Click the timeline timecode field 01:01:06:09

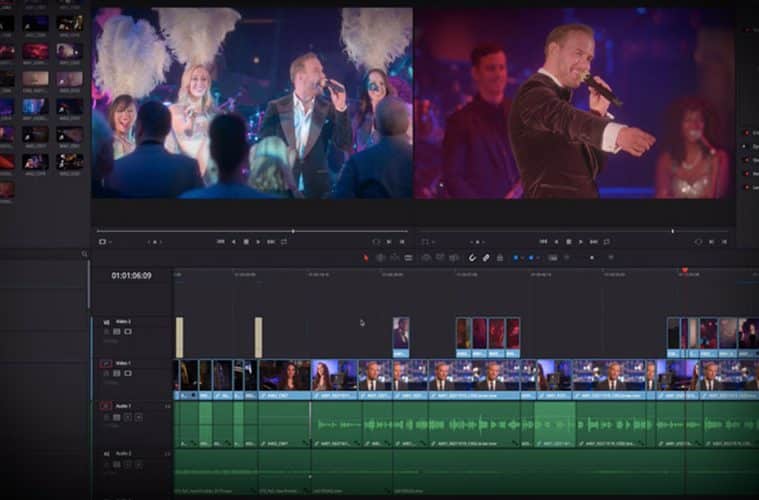pyautogui.click(x=131, y=275)
